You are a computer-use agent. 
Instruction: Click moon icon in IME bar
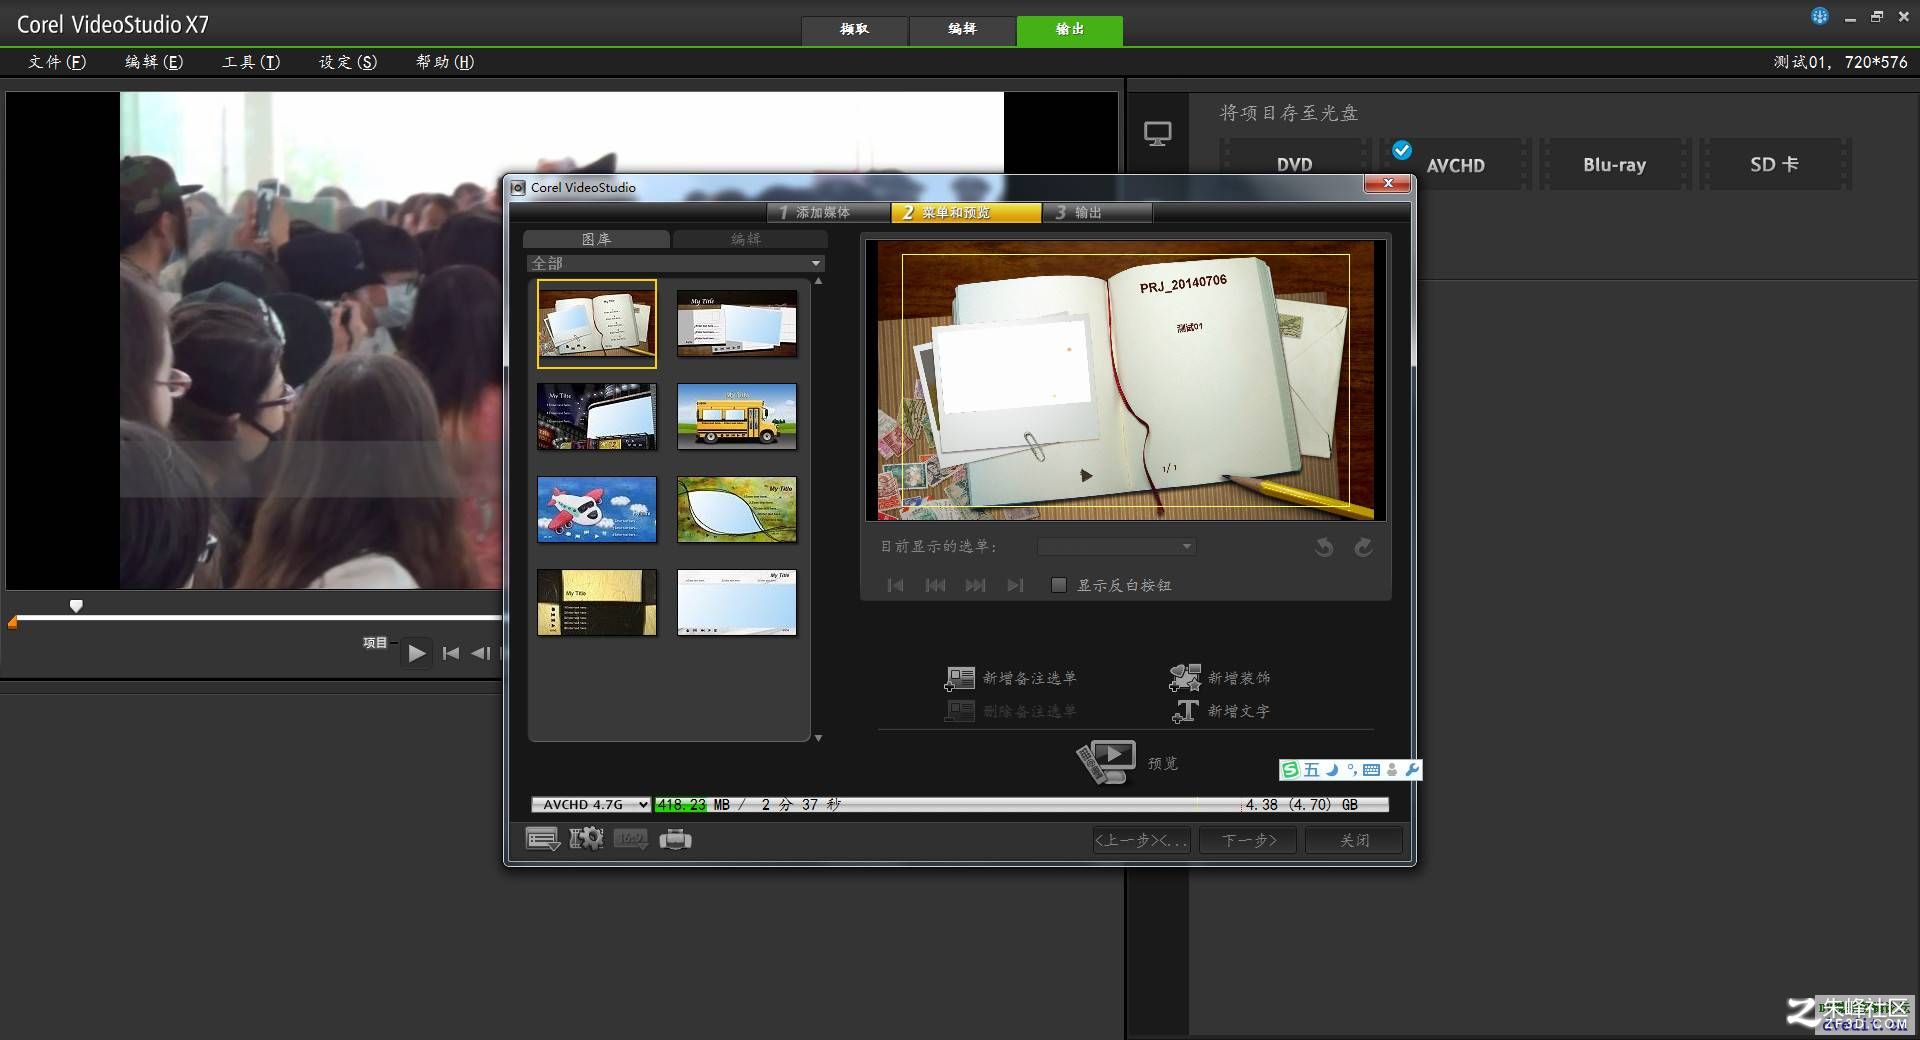pos(1332,770)
